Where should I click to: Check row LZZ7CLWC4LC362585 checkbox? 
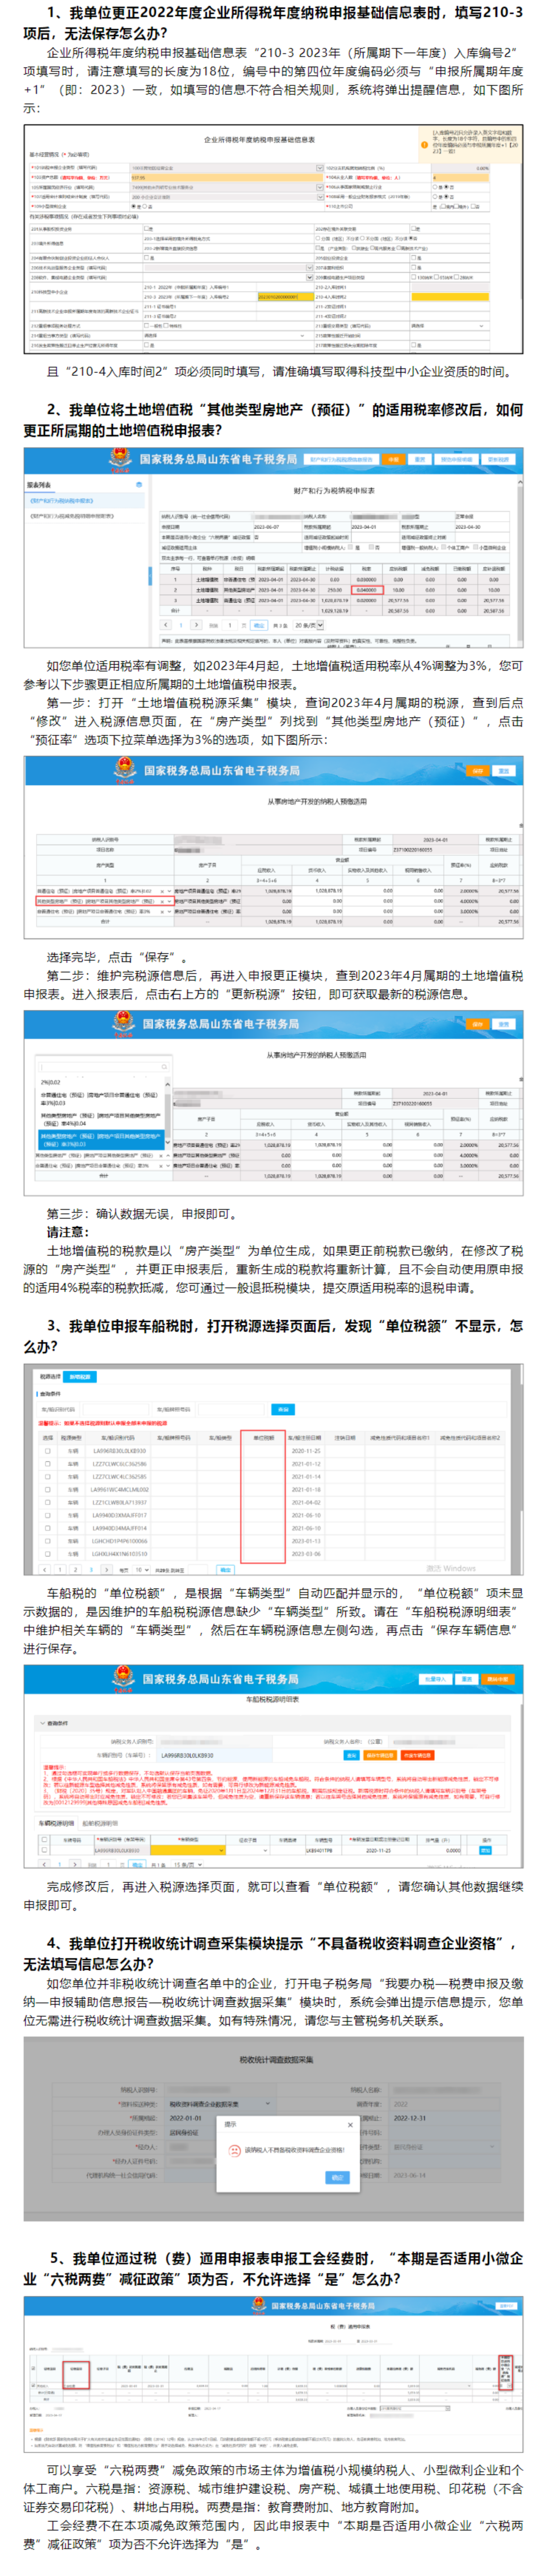[x=48, y=1477]
